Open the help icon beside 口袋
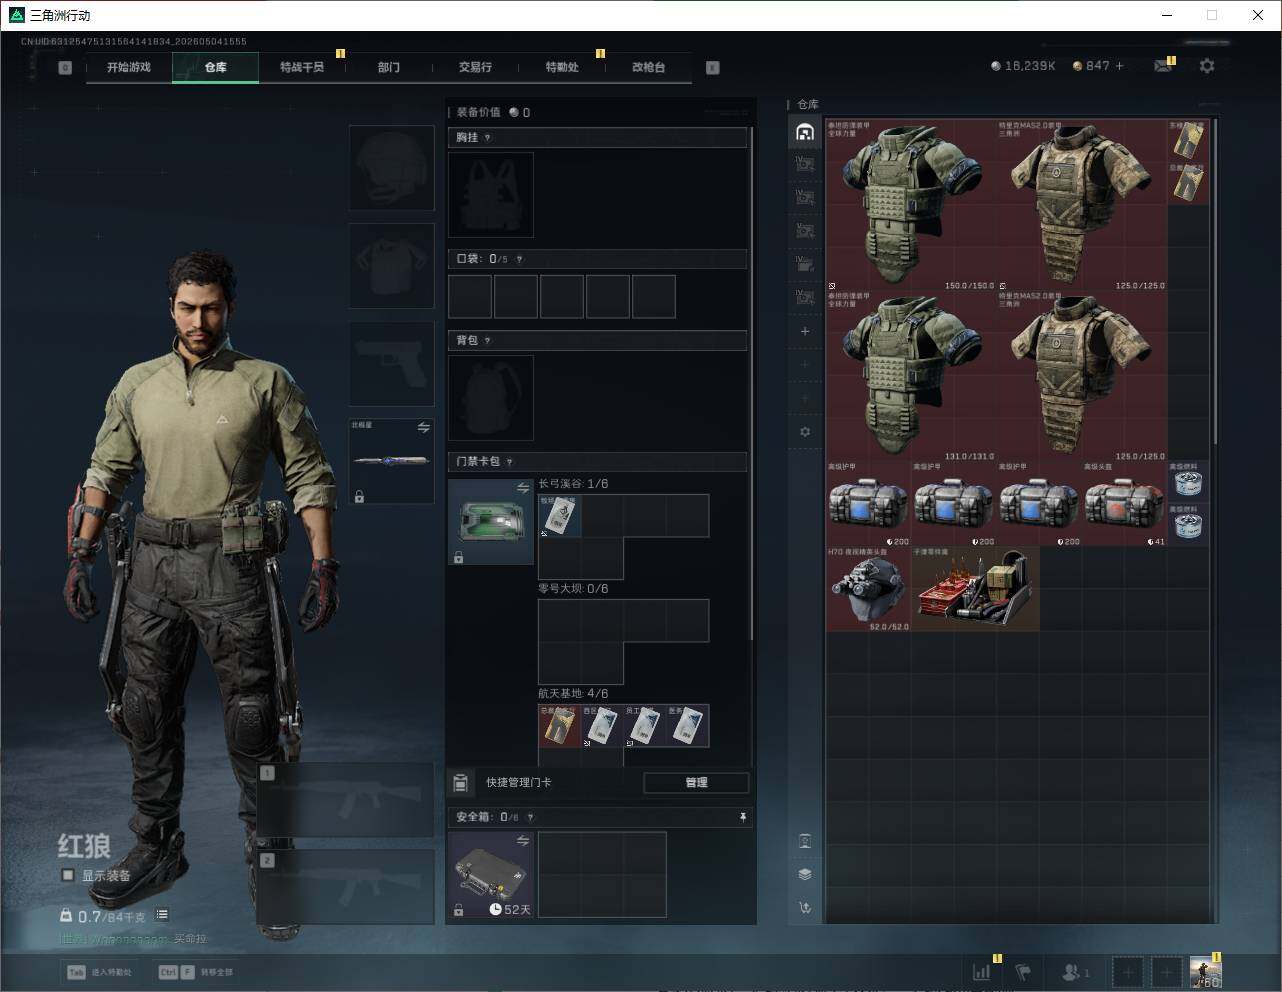This screenshot has height=992, width=1282. pyautogui.click(x=519, y=259)
